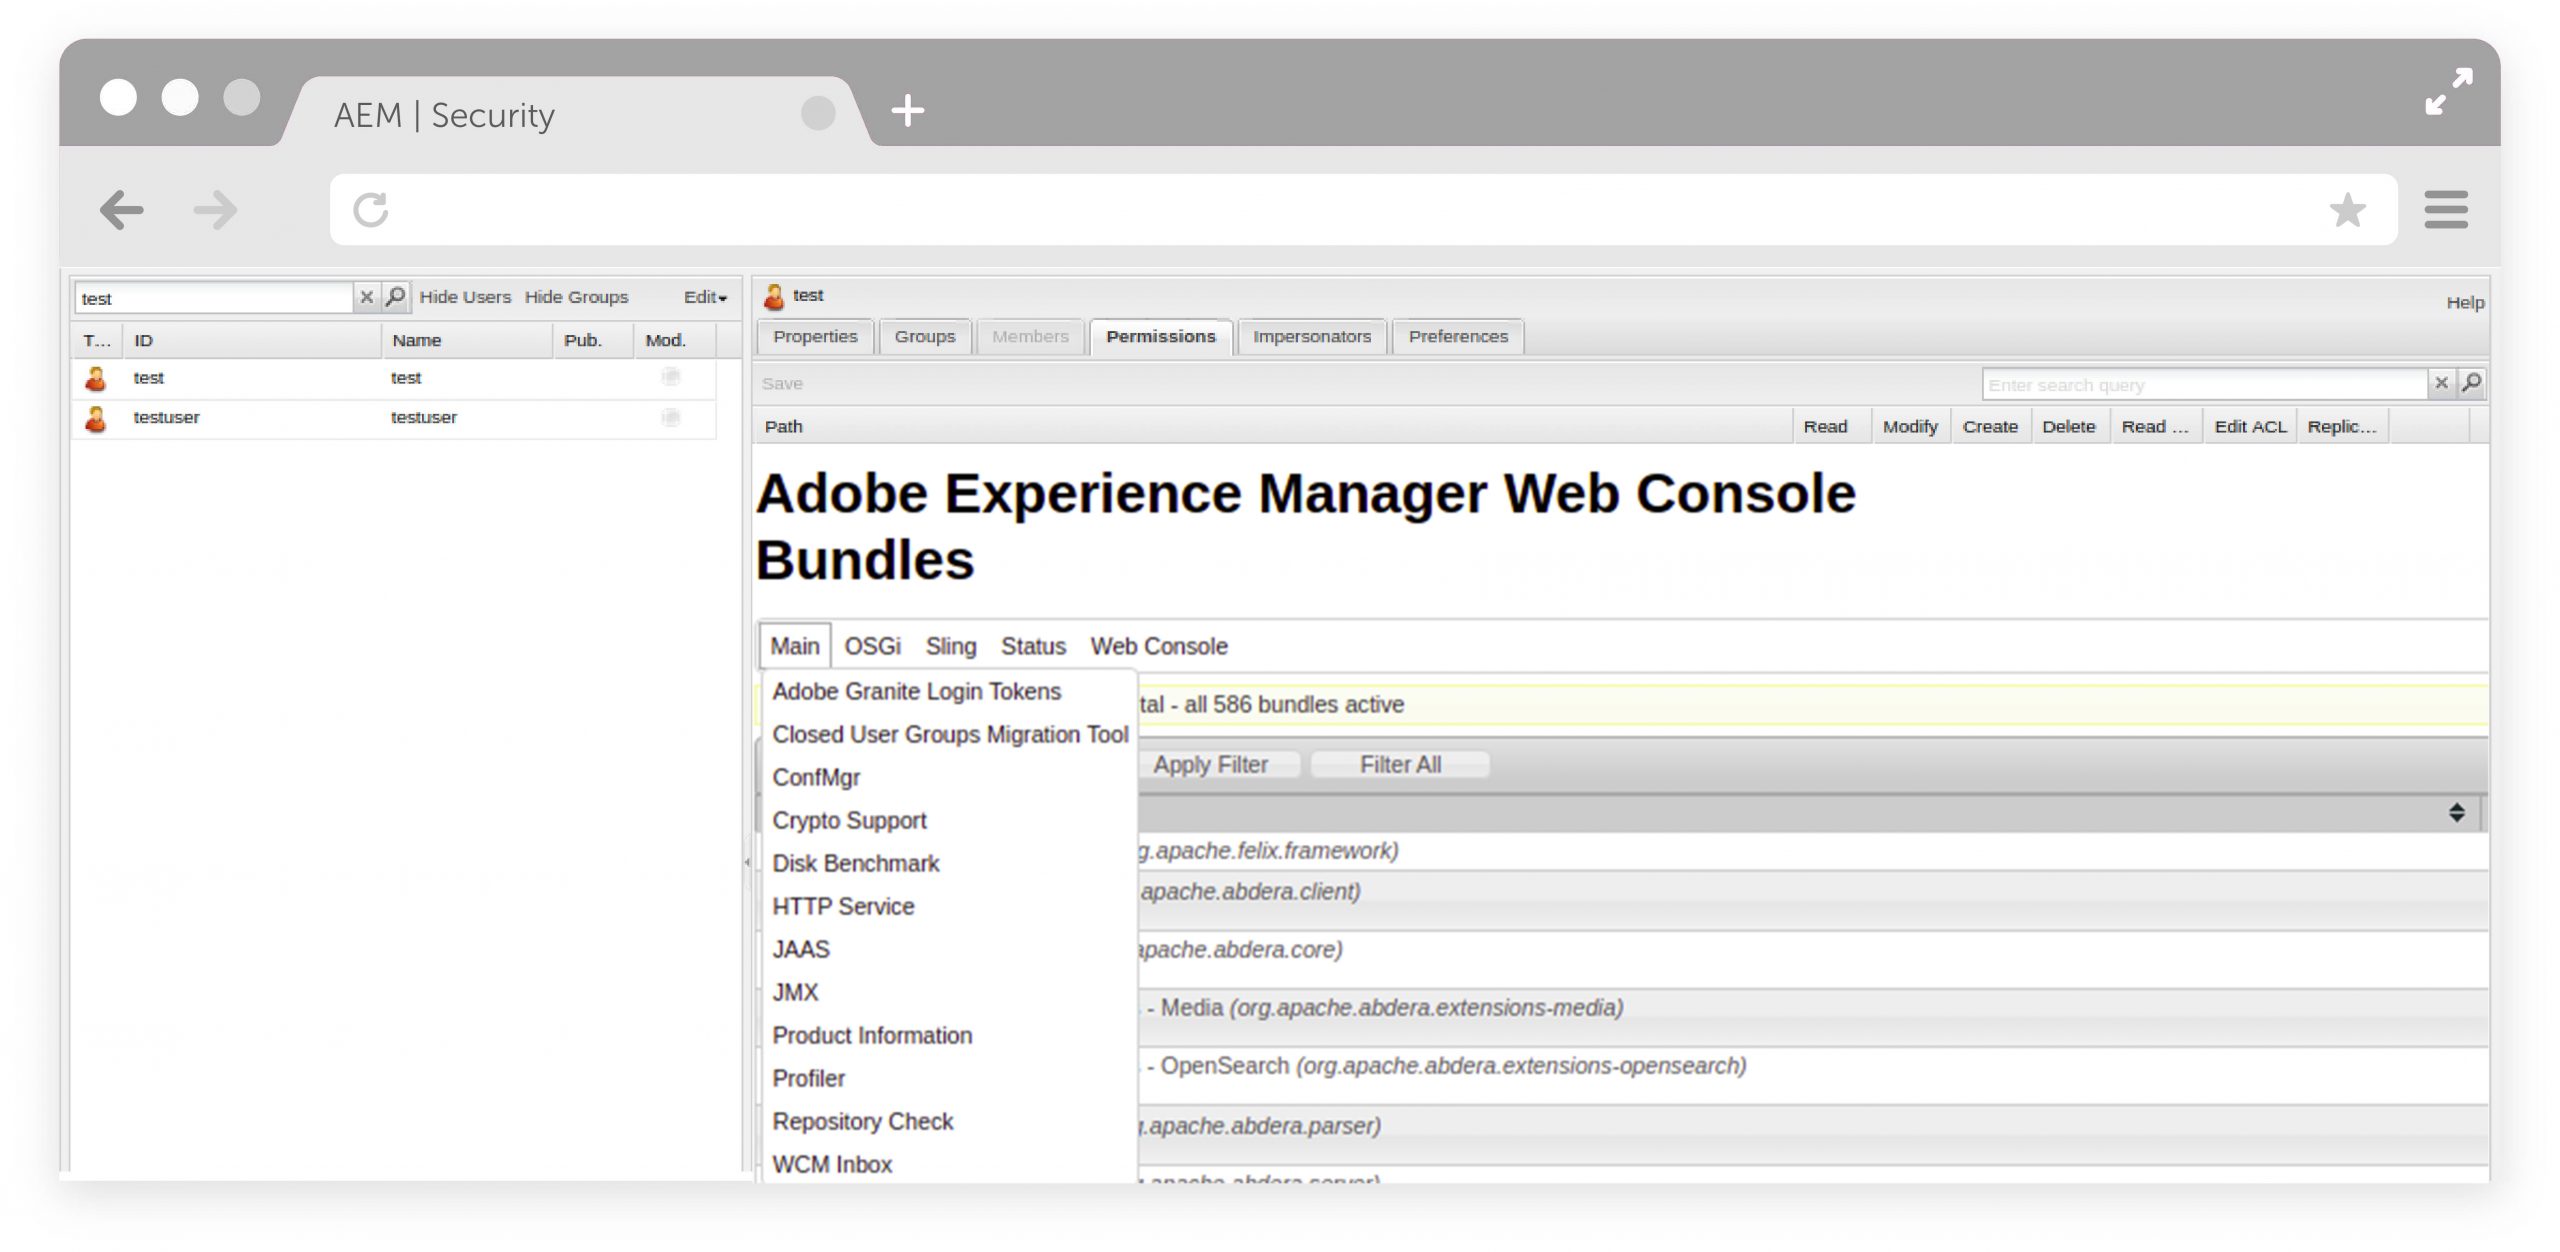Click the Mod. indicator in the testuser row

pyautogui.click(x=671, y=417)
